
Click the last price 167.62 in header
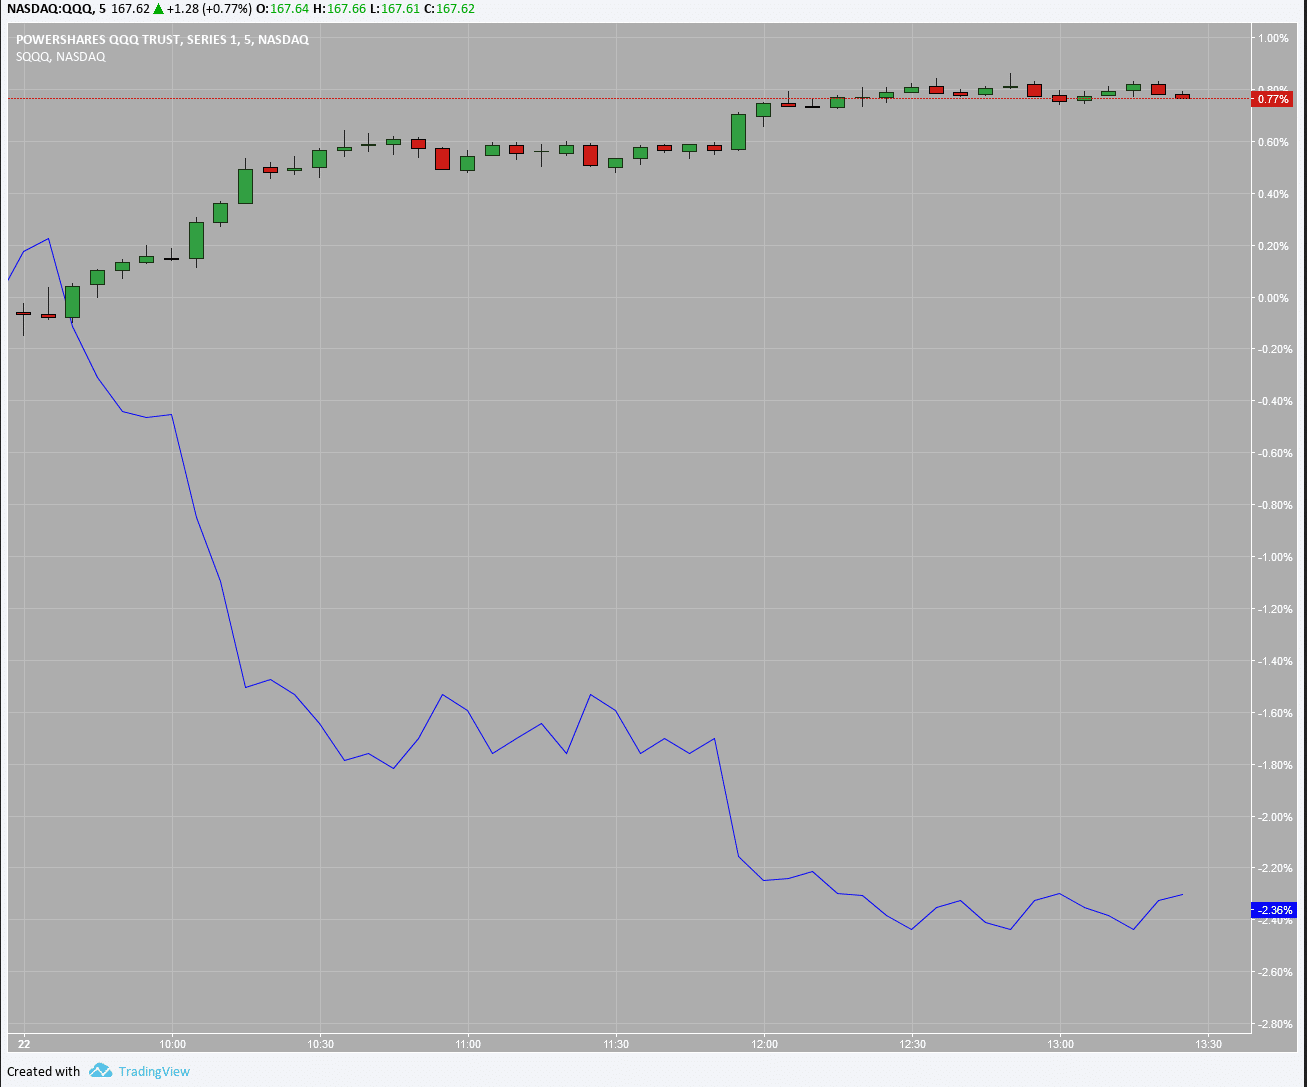point(130,9)
